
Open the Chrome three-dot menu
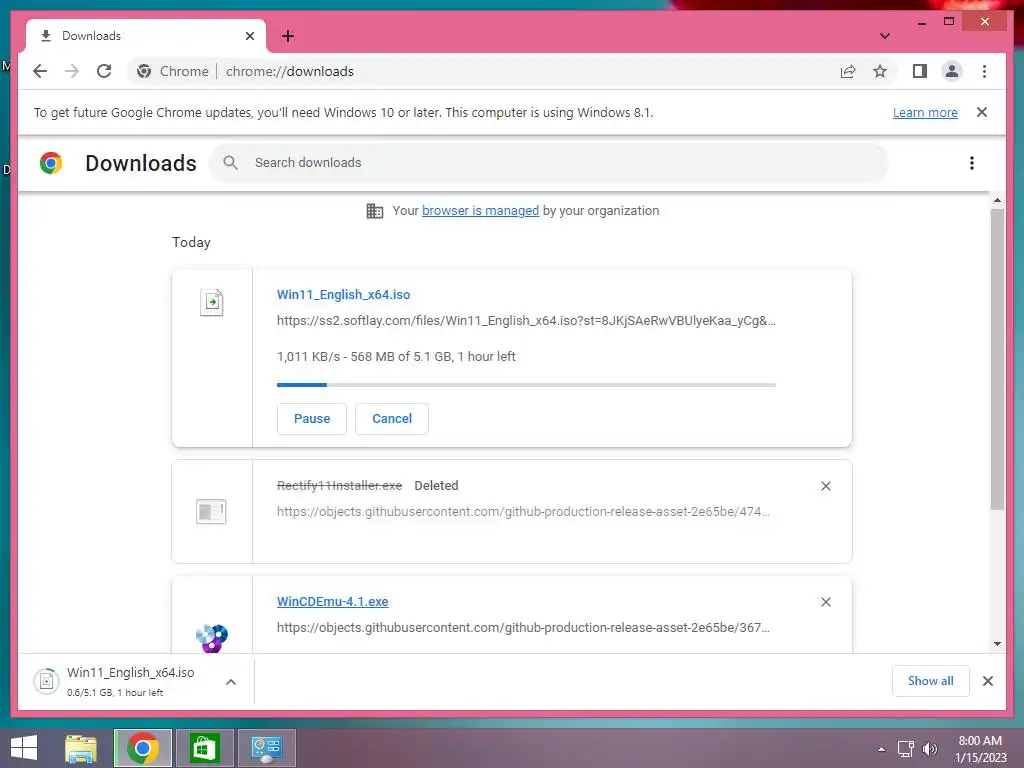tap(984, 71)
